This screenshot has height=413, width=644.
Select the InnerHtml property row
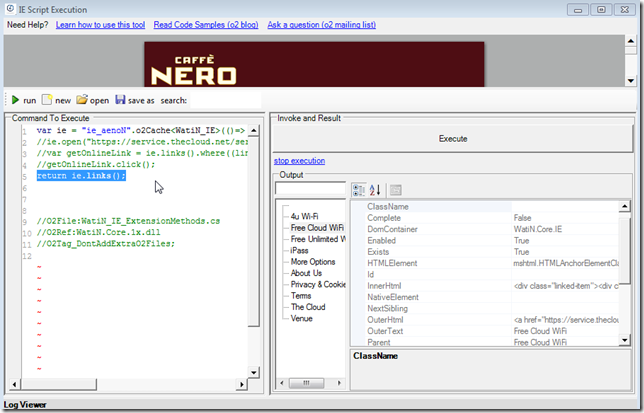390,284
